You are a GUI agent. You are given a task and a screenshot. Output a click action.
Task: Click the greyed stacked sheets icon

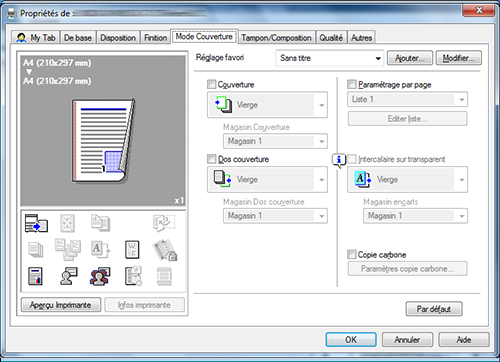pyautogui.click(x=36, y=250)
